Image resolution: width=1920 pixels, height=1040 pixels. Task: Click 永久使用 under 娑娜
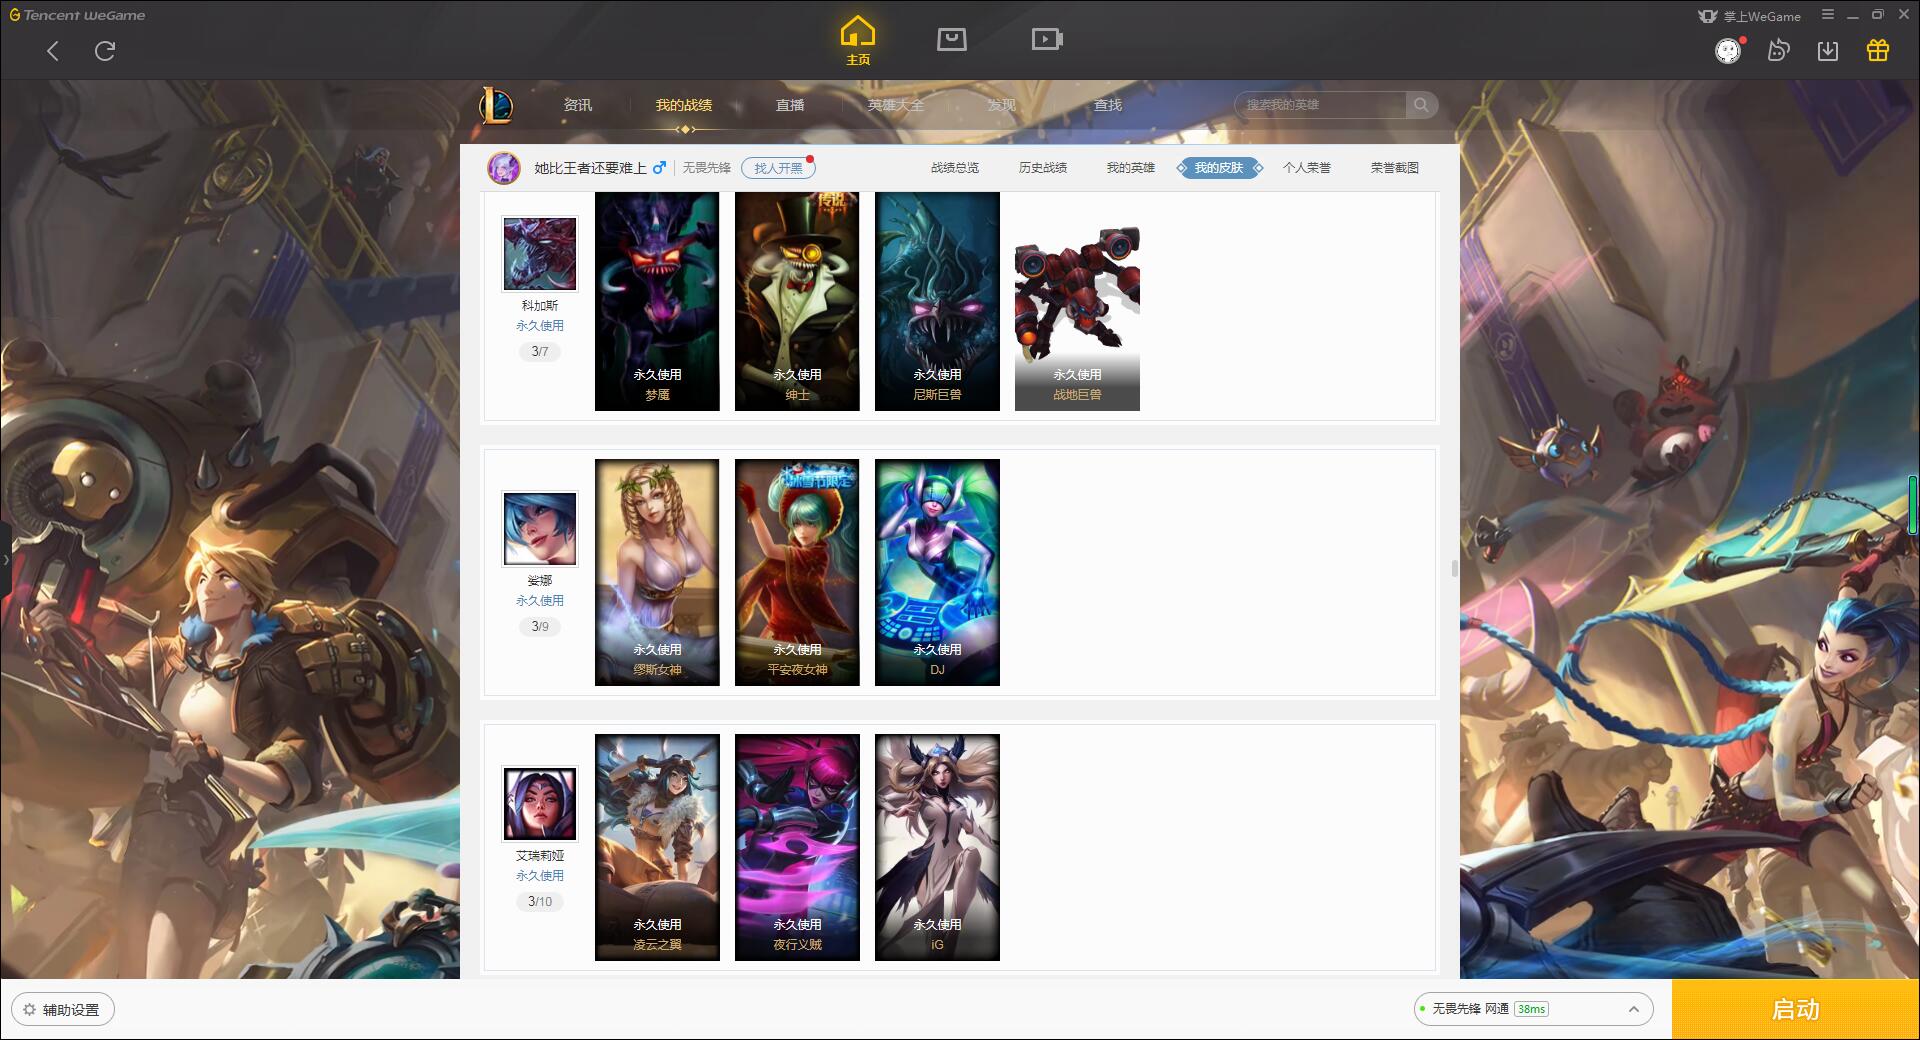click(x=540, y=601)
